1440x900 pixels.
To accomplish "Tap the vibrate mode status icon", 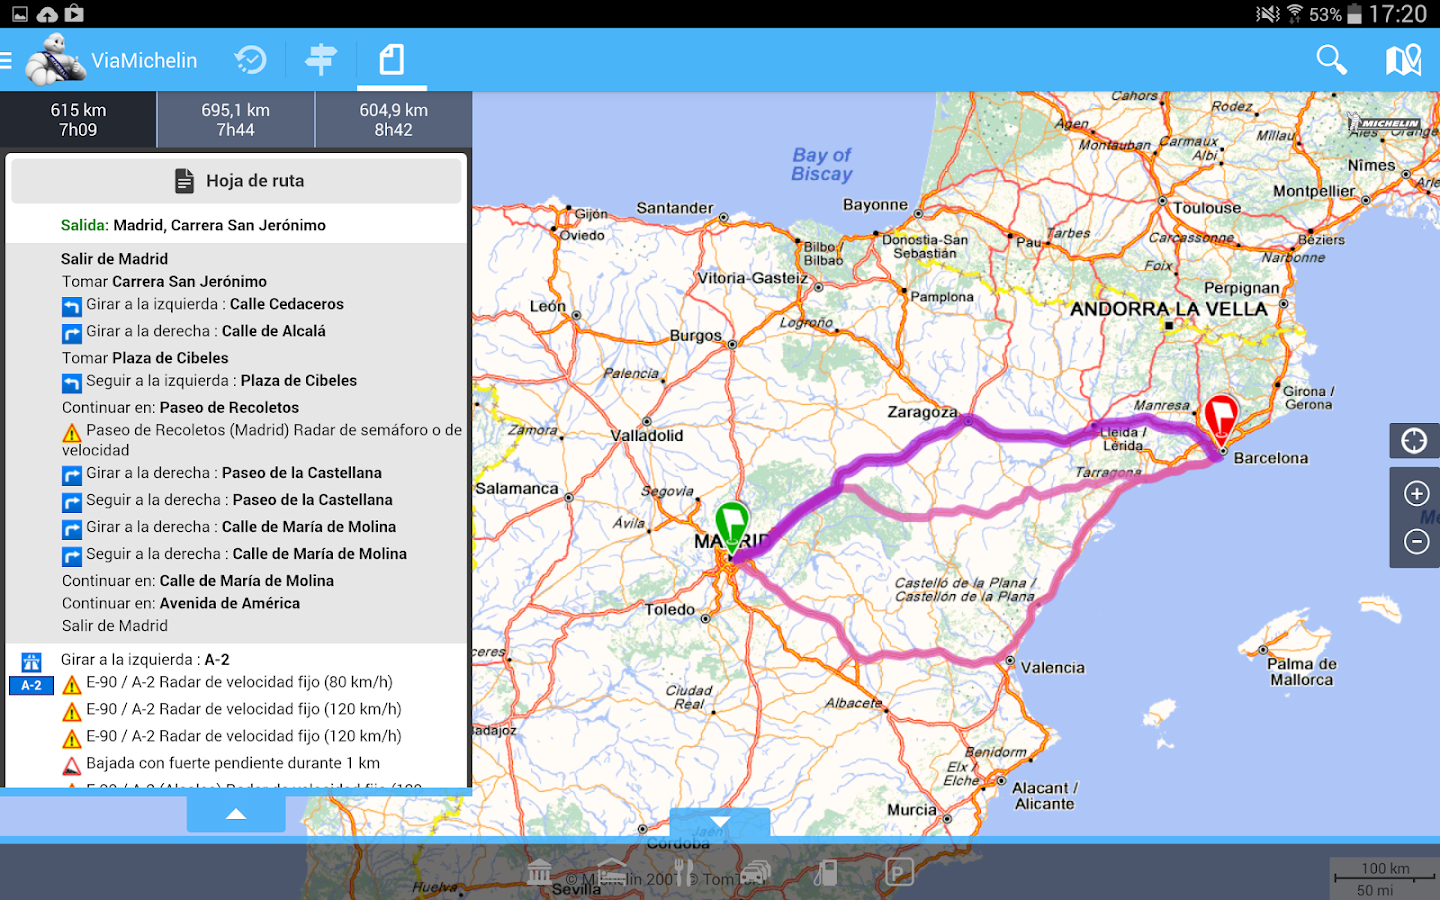I will click(1268, 14).
